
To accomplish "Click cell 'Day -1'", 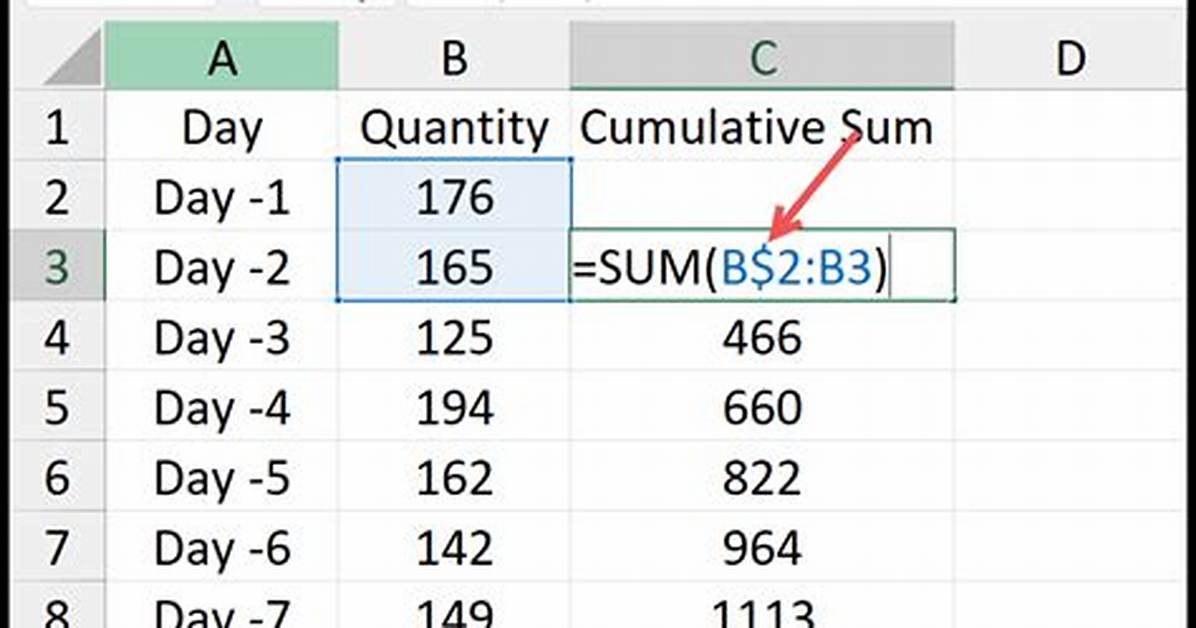I will (222, 195).
